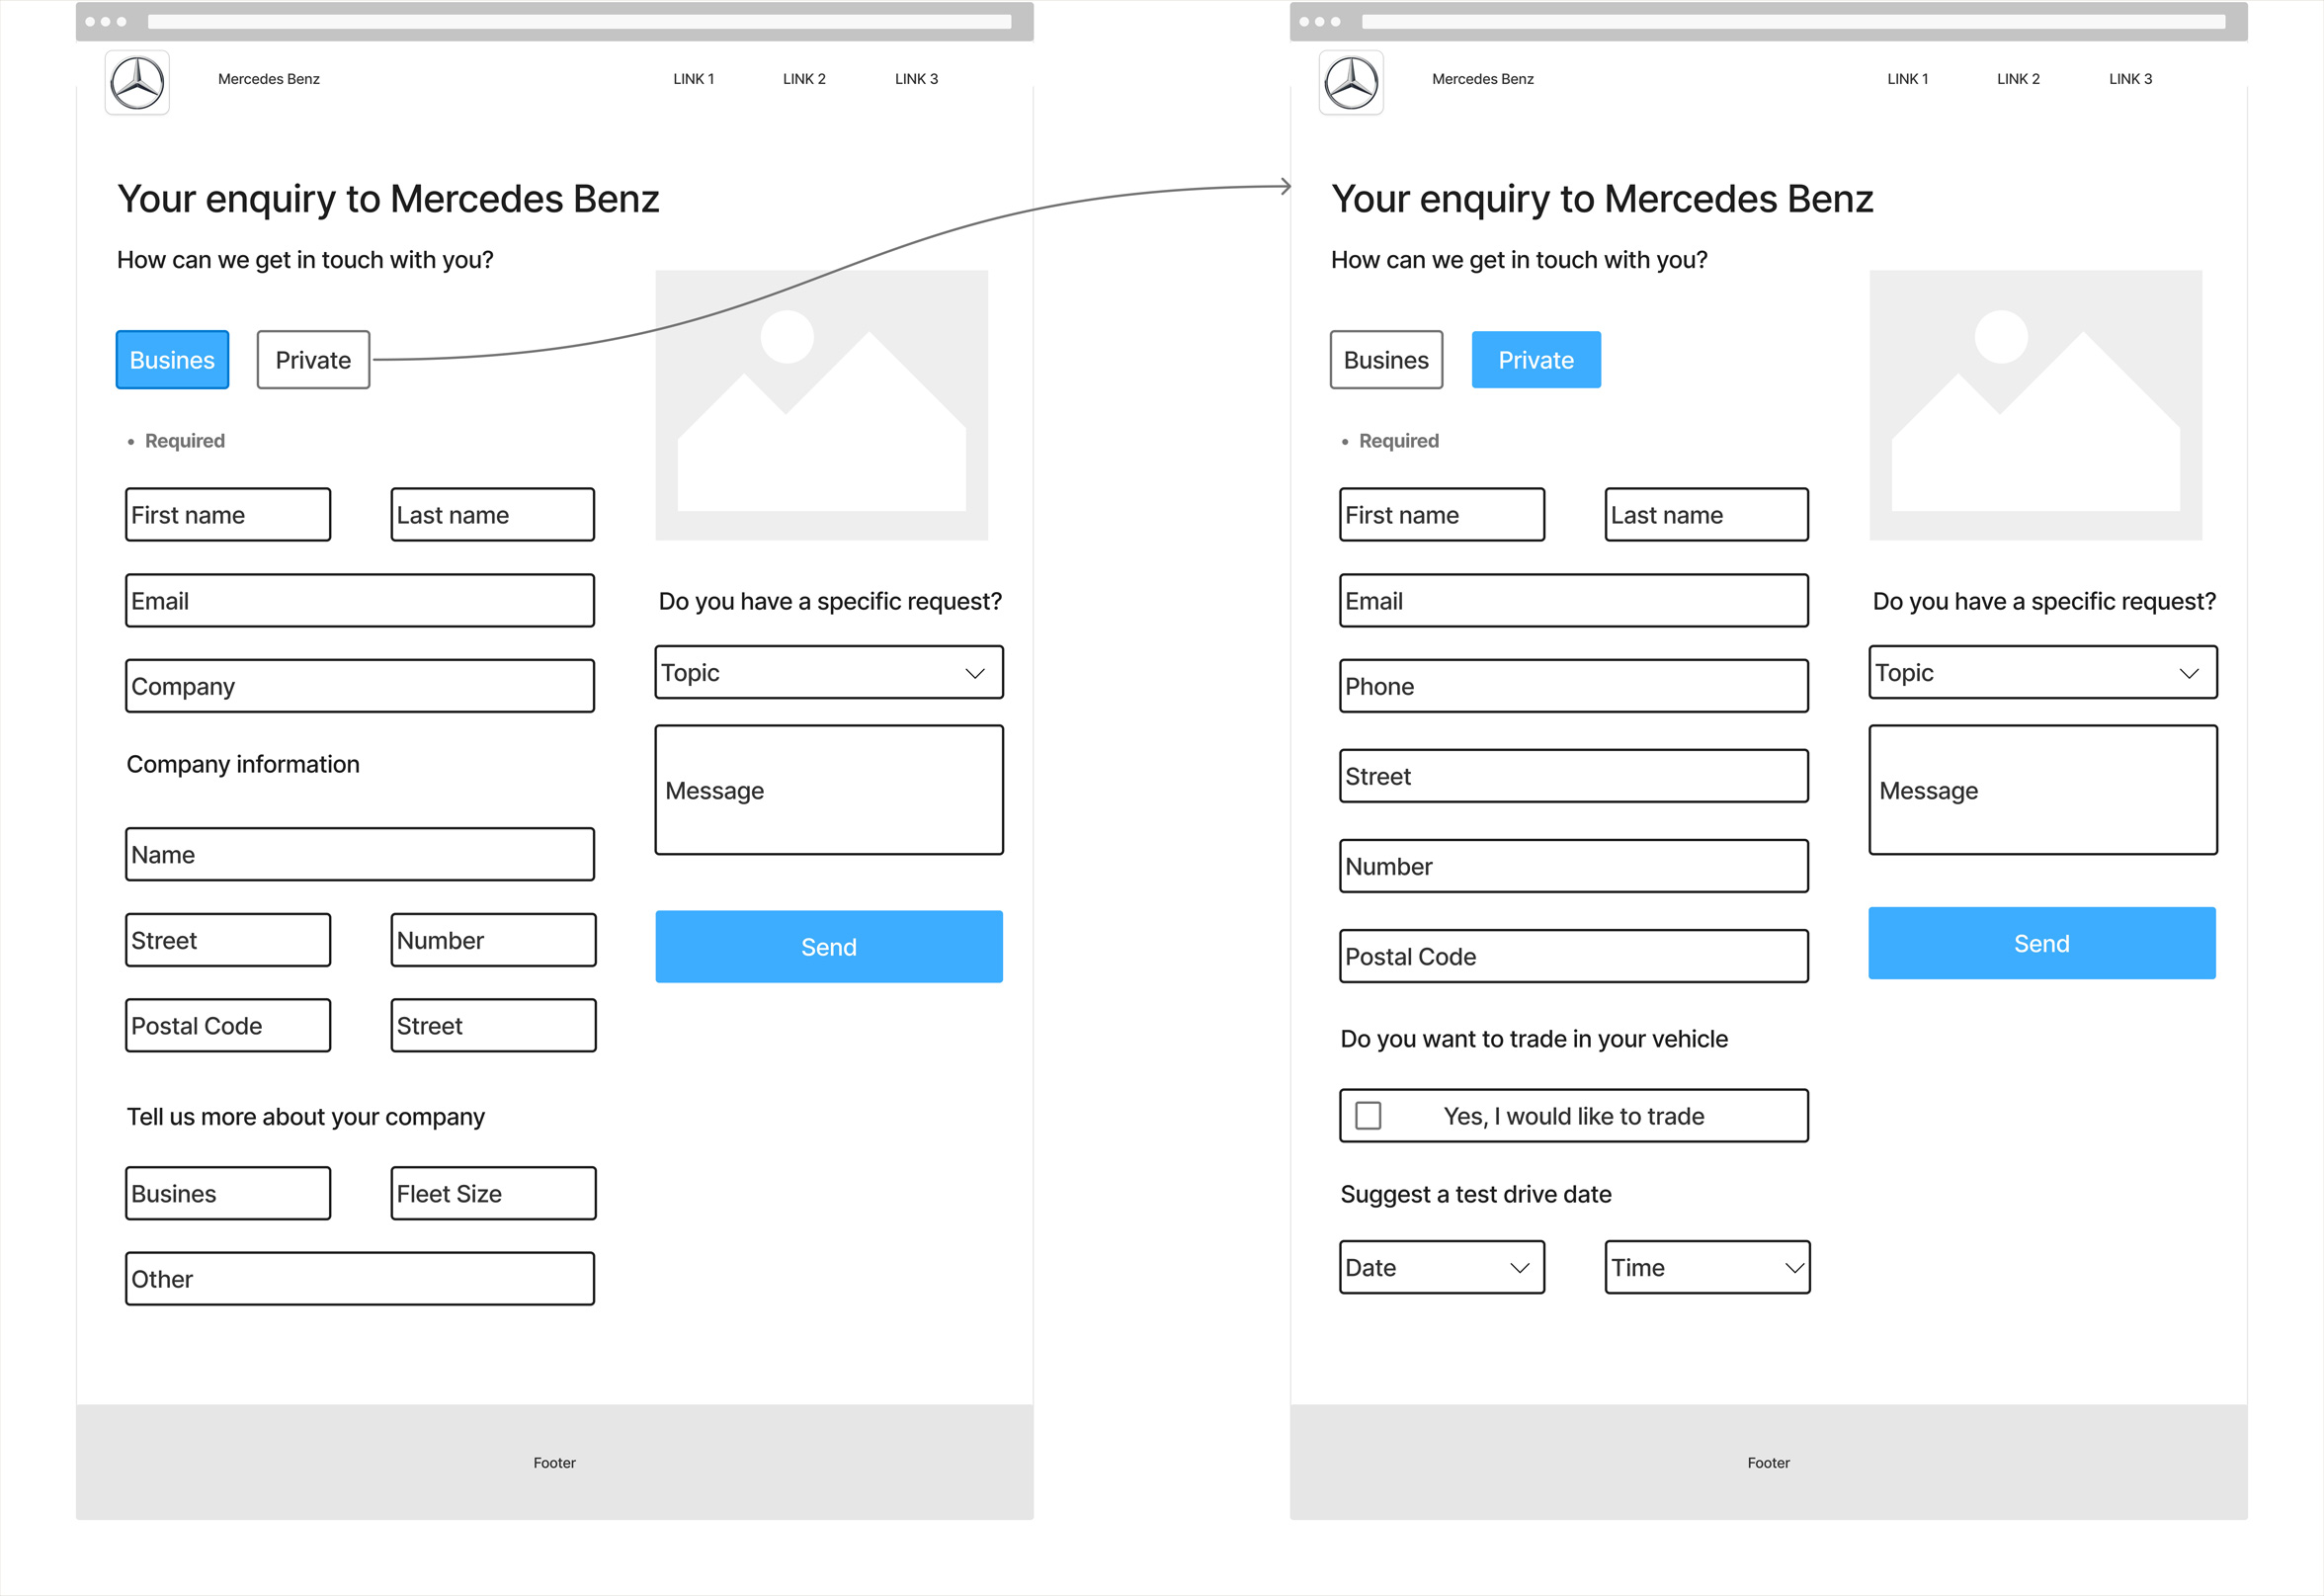Open the Topic dropdown in the left form
Viewport: 2324px width, 1596px height.
tap(829, 673)
